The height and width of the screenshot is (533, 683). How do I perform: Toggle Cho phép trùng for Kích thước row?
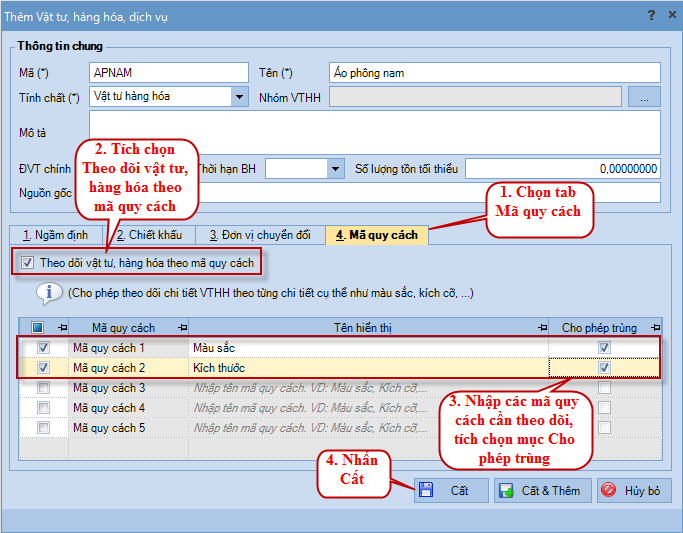(604, 368)
